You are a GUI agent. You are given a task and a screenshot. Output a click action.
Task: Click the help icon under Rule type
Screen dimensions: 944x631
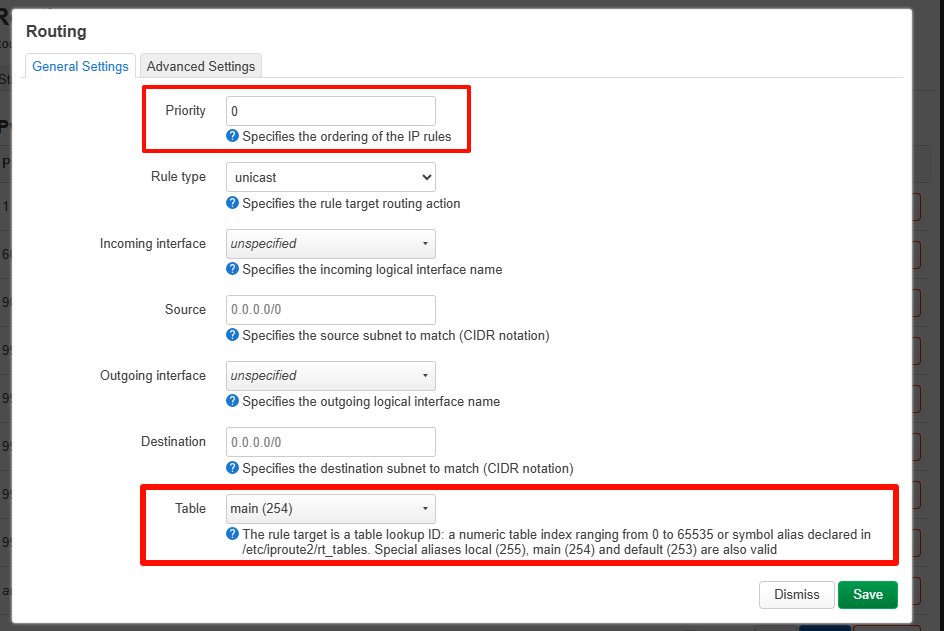(233, 203)
